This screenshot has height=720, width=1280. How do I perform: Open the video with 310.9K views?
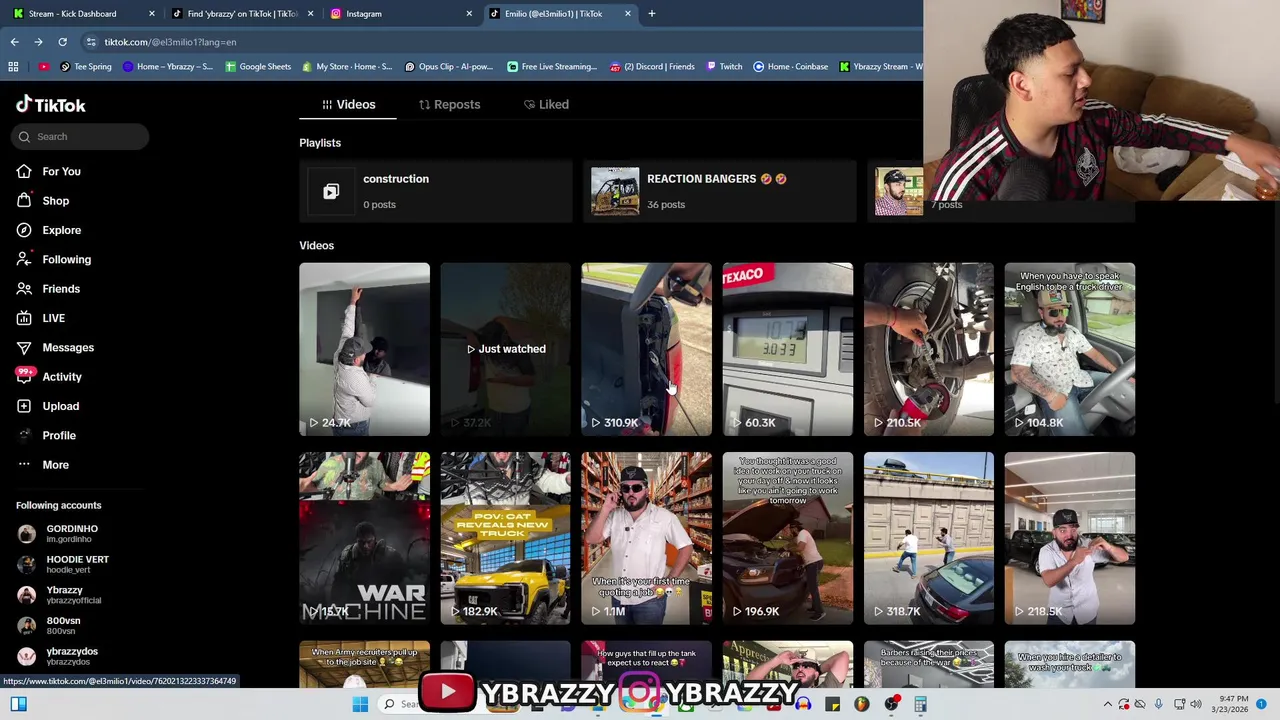click(x=646, y=349)
